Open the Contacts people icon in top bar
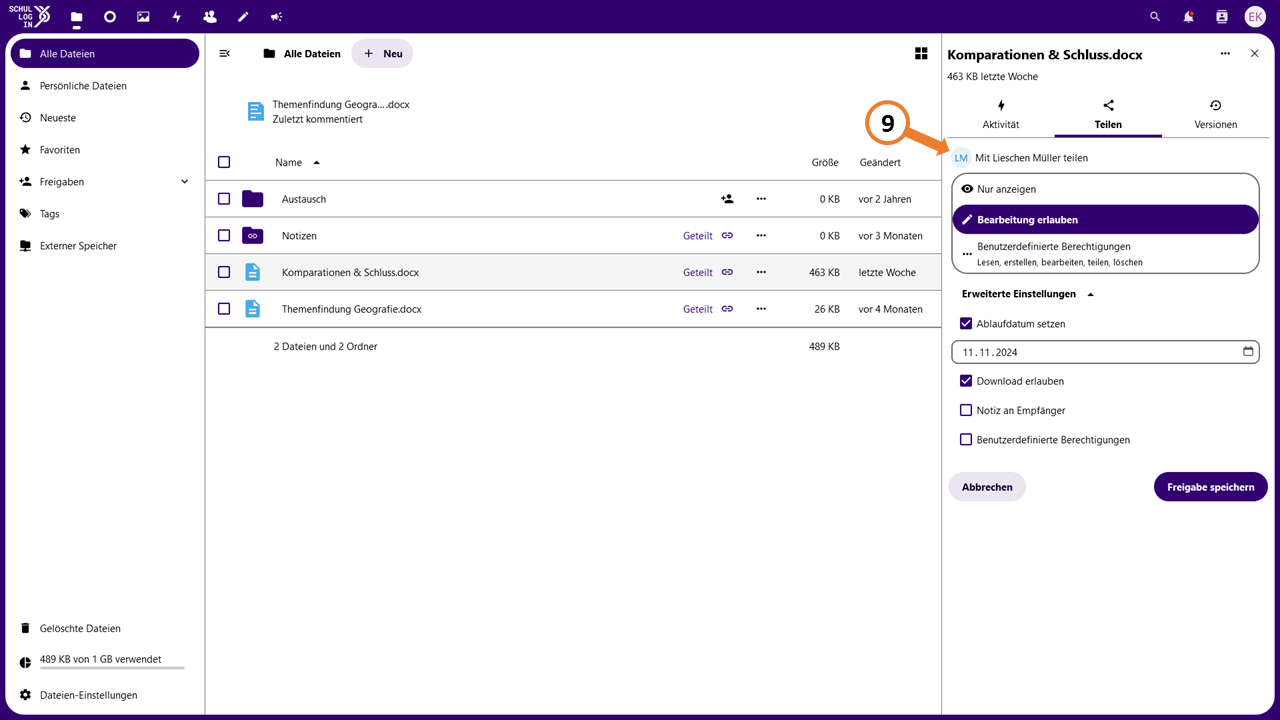The width and height of the screenshot is (1280, 720). pyautogui.click(x=209, y=17)
